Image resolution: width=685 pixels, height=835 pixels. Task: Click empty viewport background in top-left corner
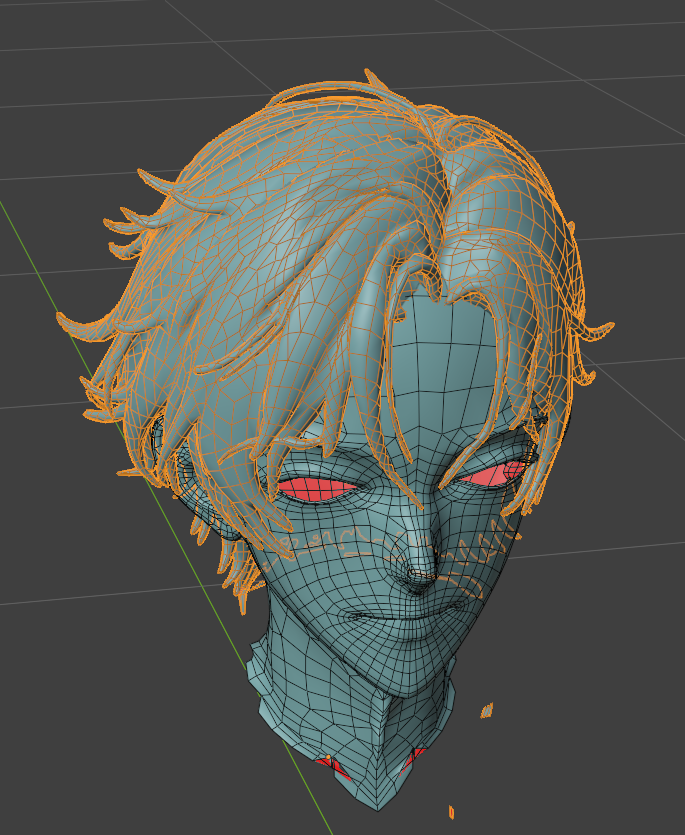click(x=40, y=40)
